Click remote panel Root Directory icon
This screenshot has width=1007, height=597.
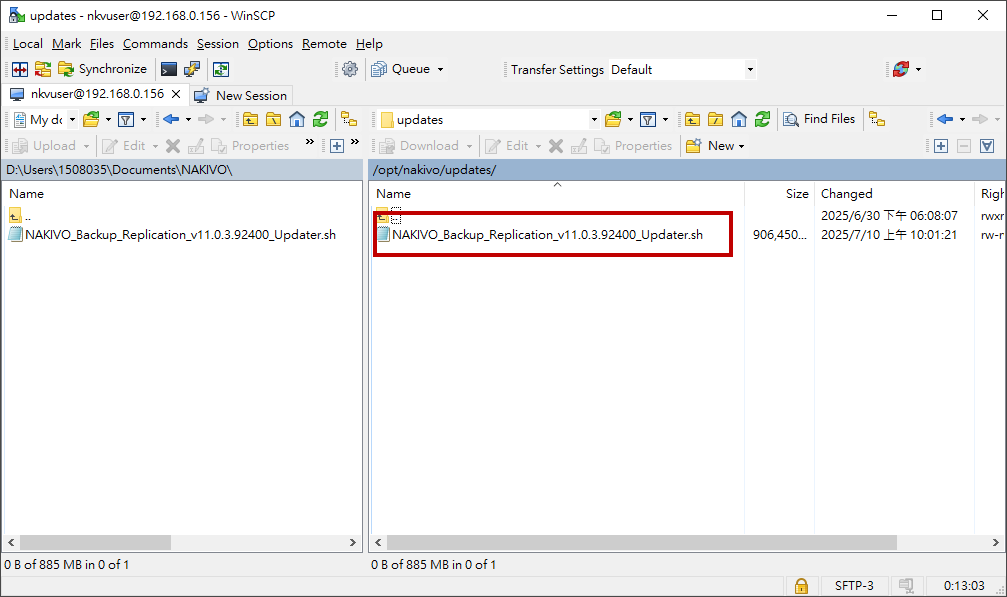click(715, 119)
